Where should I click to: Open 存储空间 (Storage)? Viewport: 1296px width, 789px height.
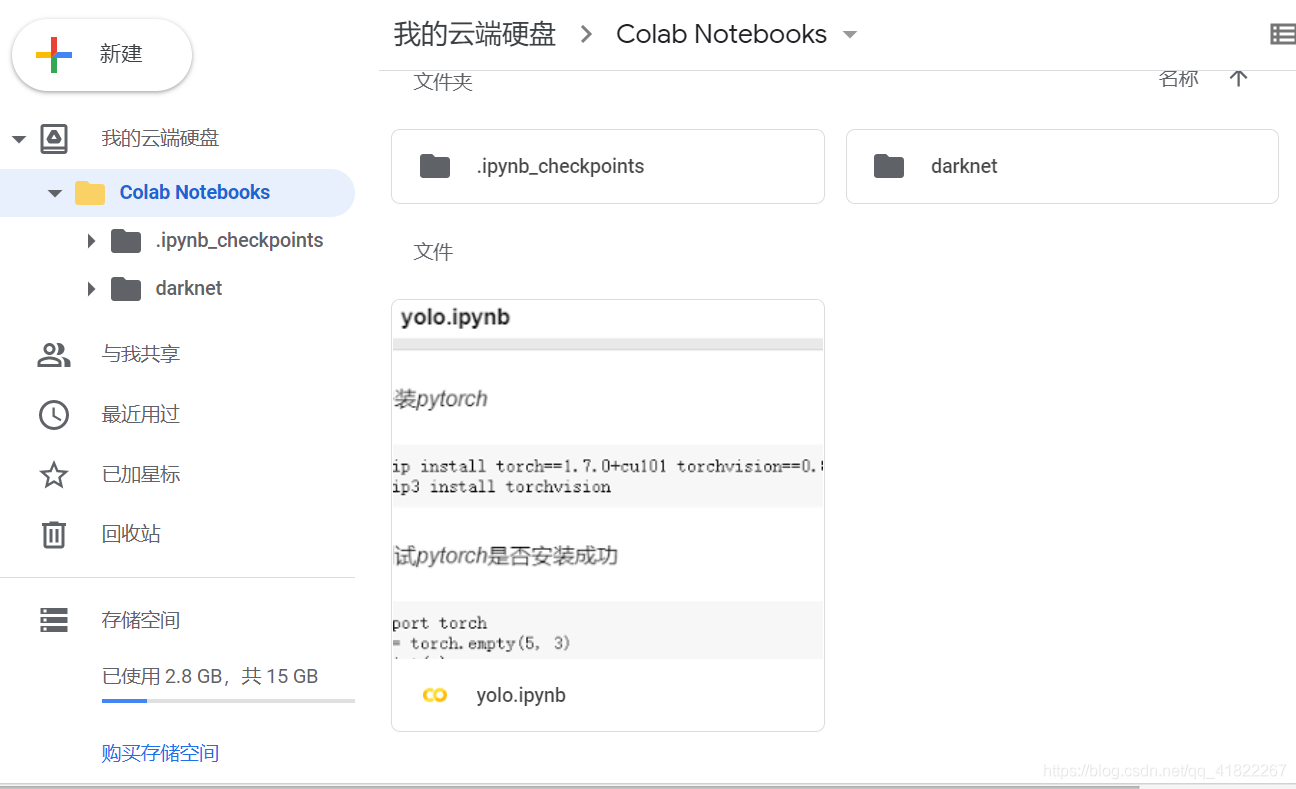[x=141, y=620]
